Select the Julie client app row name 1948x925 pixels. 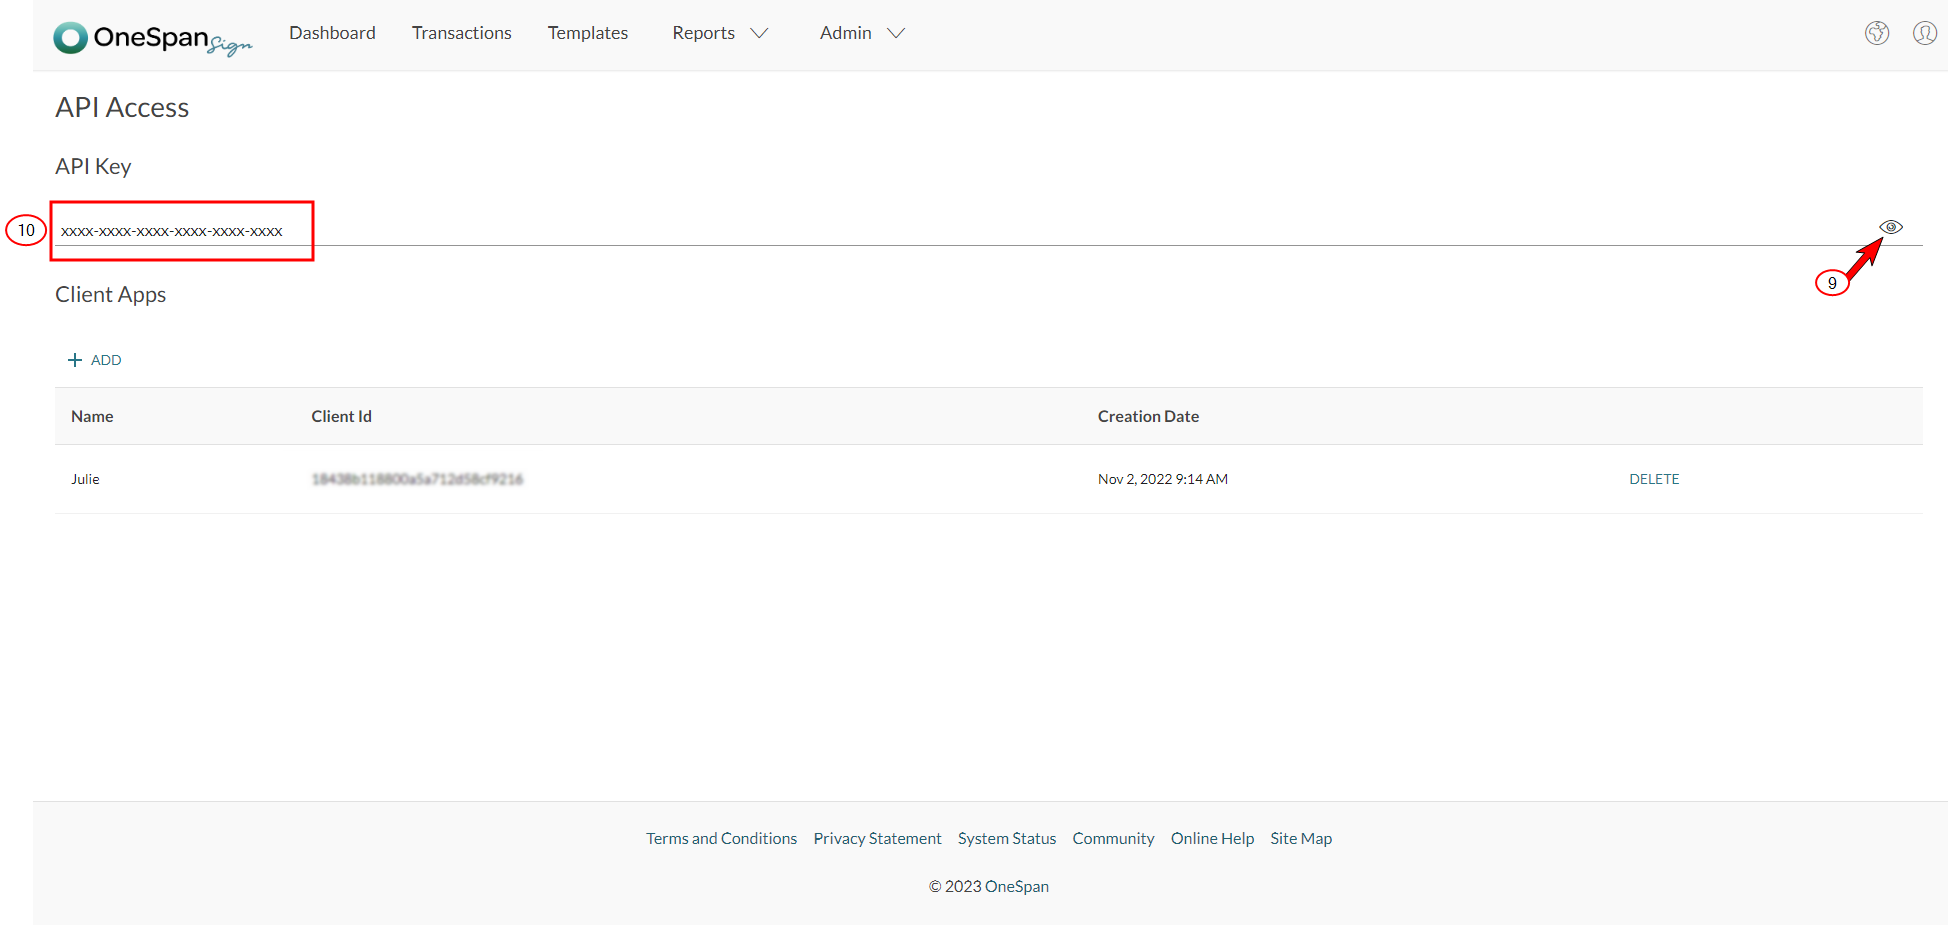click(85, 479)
